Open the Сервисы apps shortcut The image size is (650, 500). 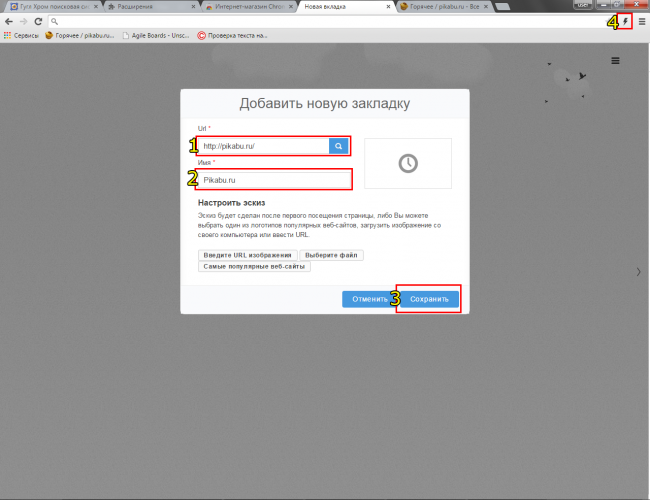pyautogui.click(x=21, y=36)
